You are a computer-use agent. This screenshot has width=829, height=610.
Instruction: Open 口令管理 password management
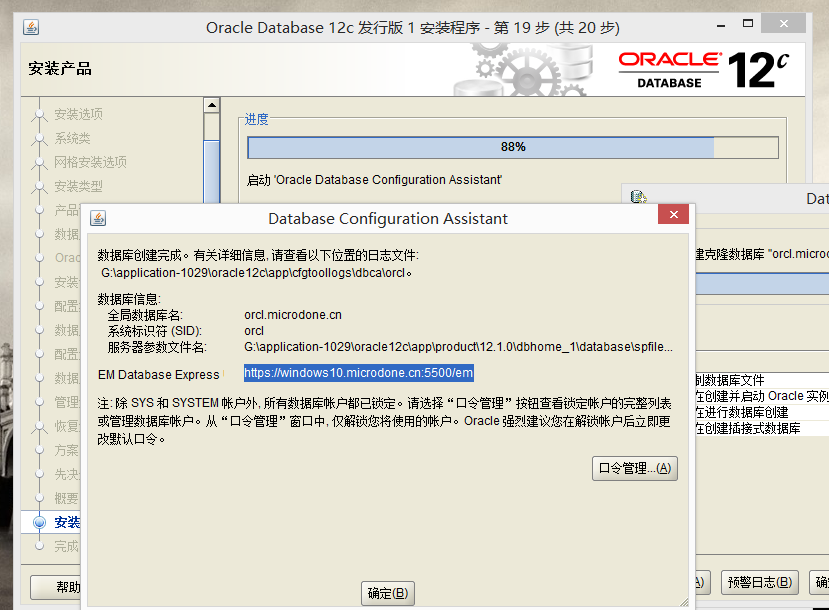(634, 468)
